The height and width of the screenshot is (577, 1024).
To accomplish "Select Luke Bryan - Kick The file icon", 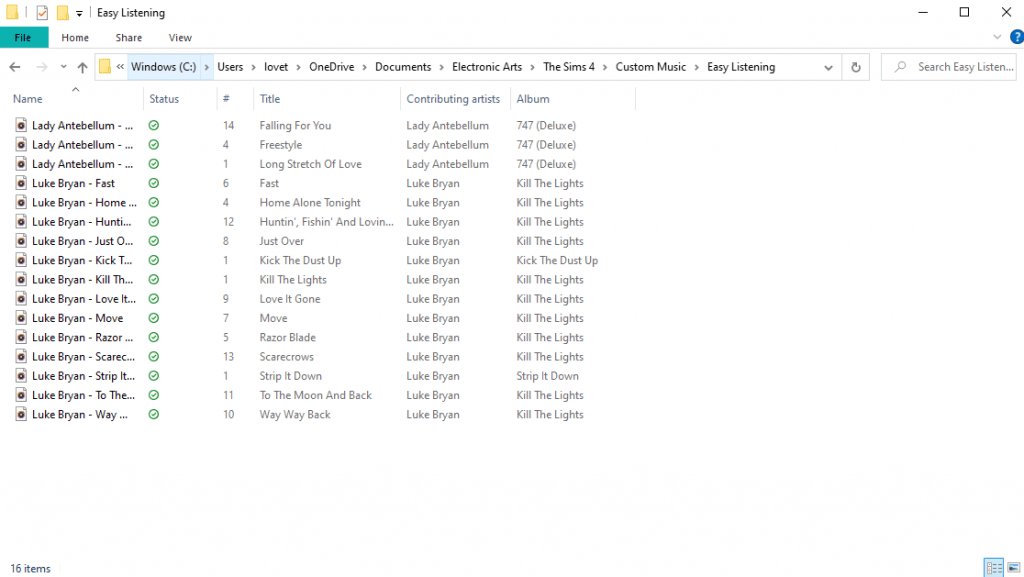I will pos(21,260).
